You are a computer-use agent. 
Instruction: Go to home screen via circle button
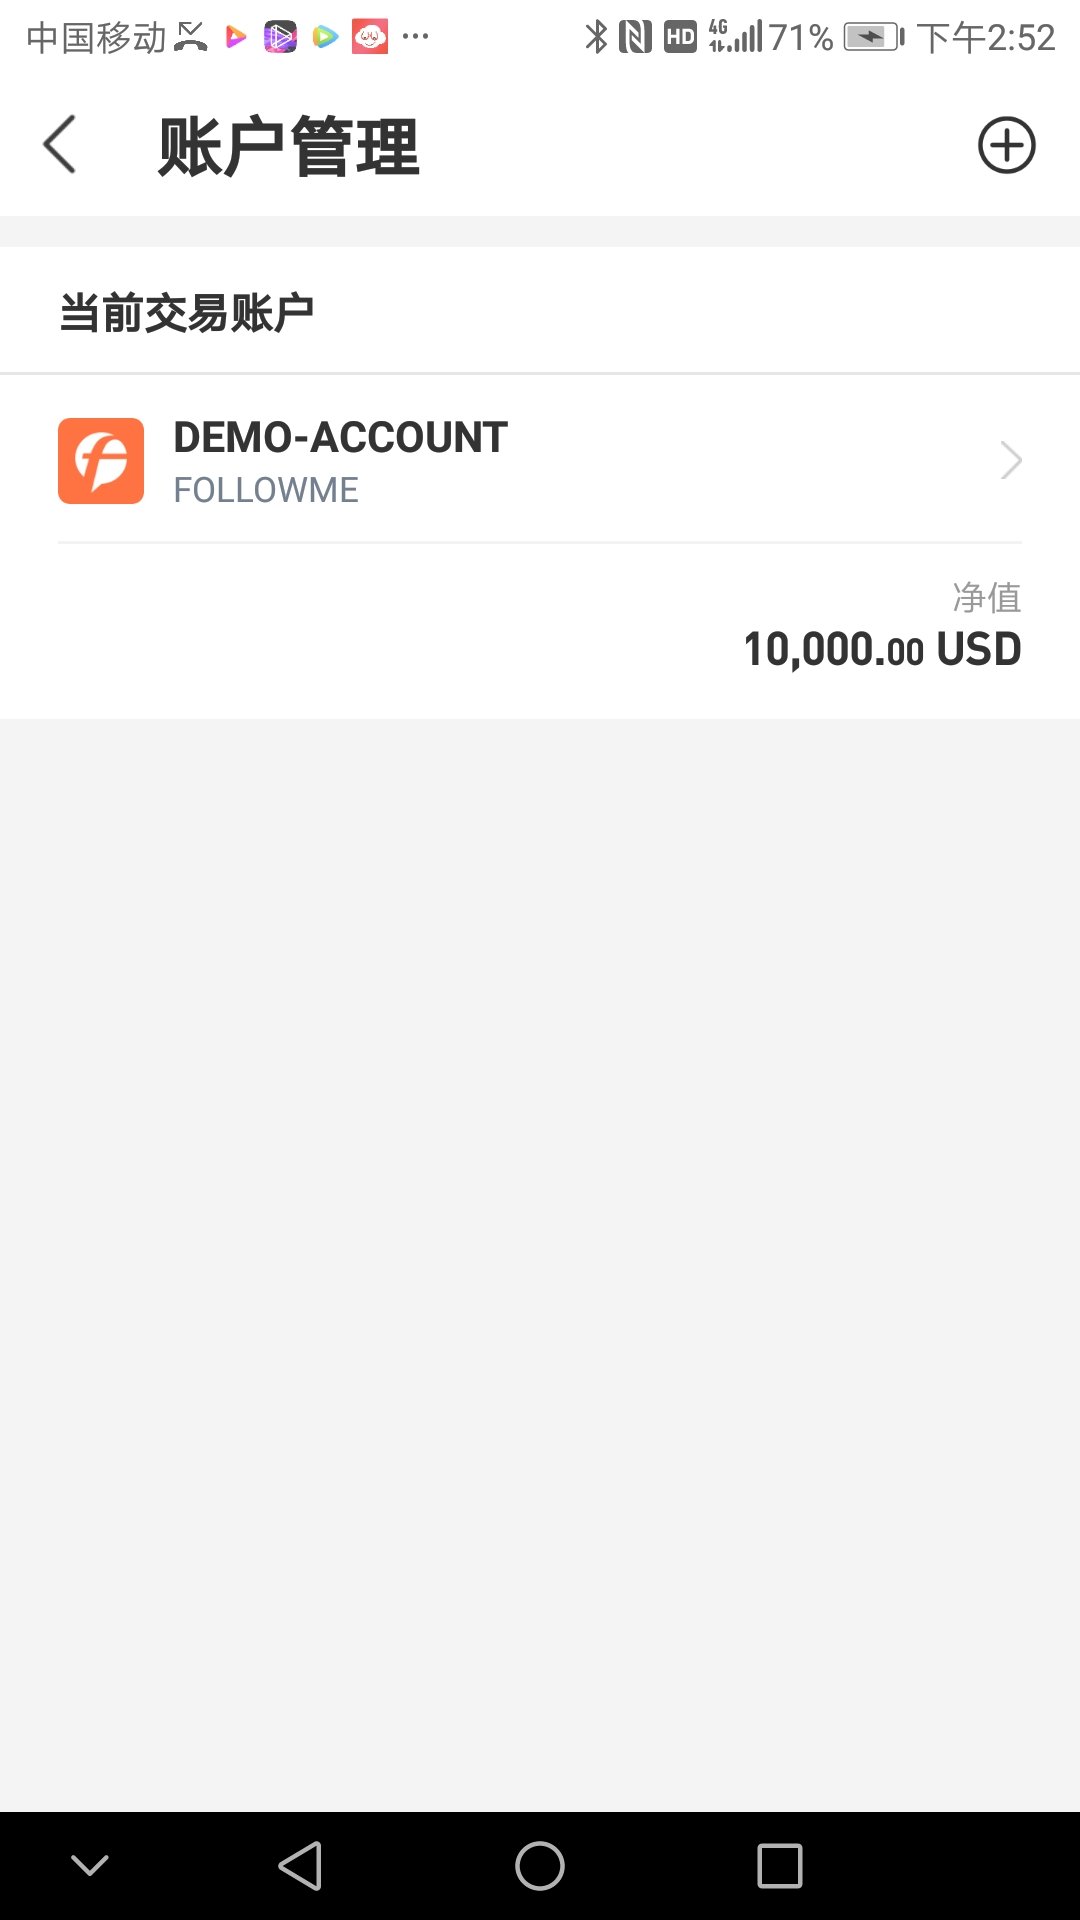pyautogui.click(x=540, y=1866)
